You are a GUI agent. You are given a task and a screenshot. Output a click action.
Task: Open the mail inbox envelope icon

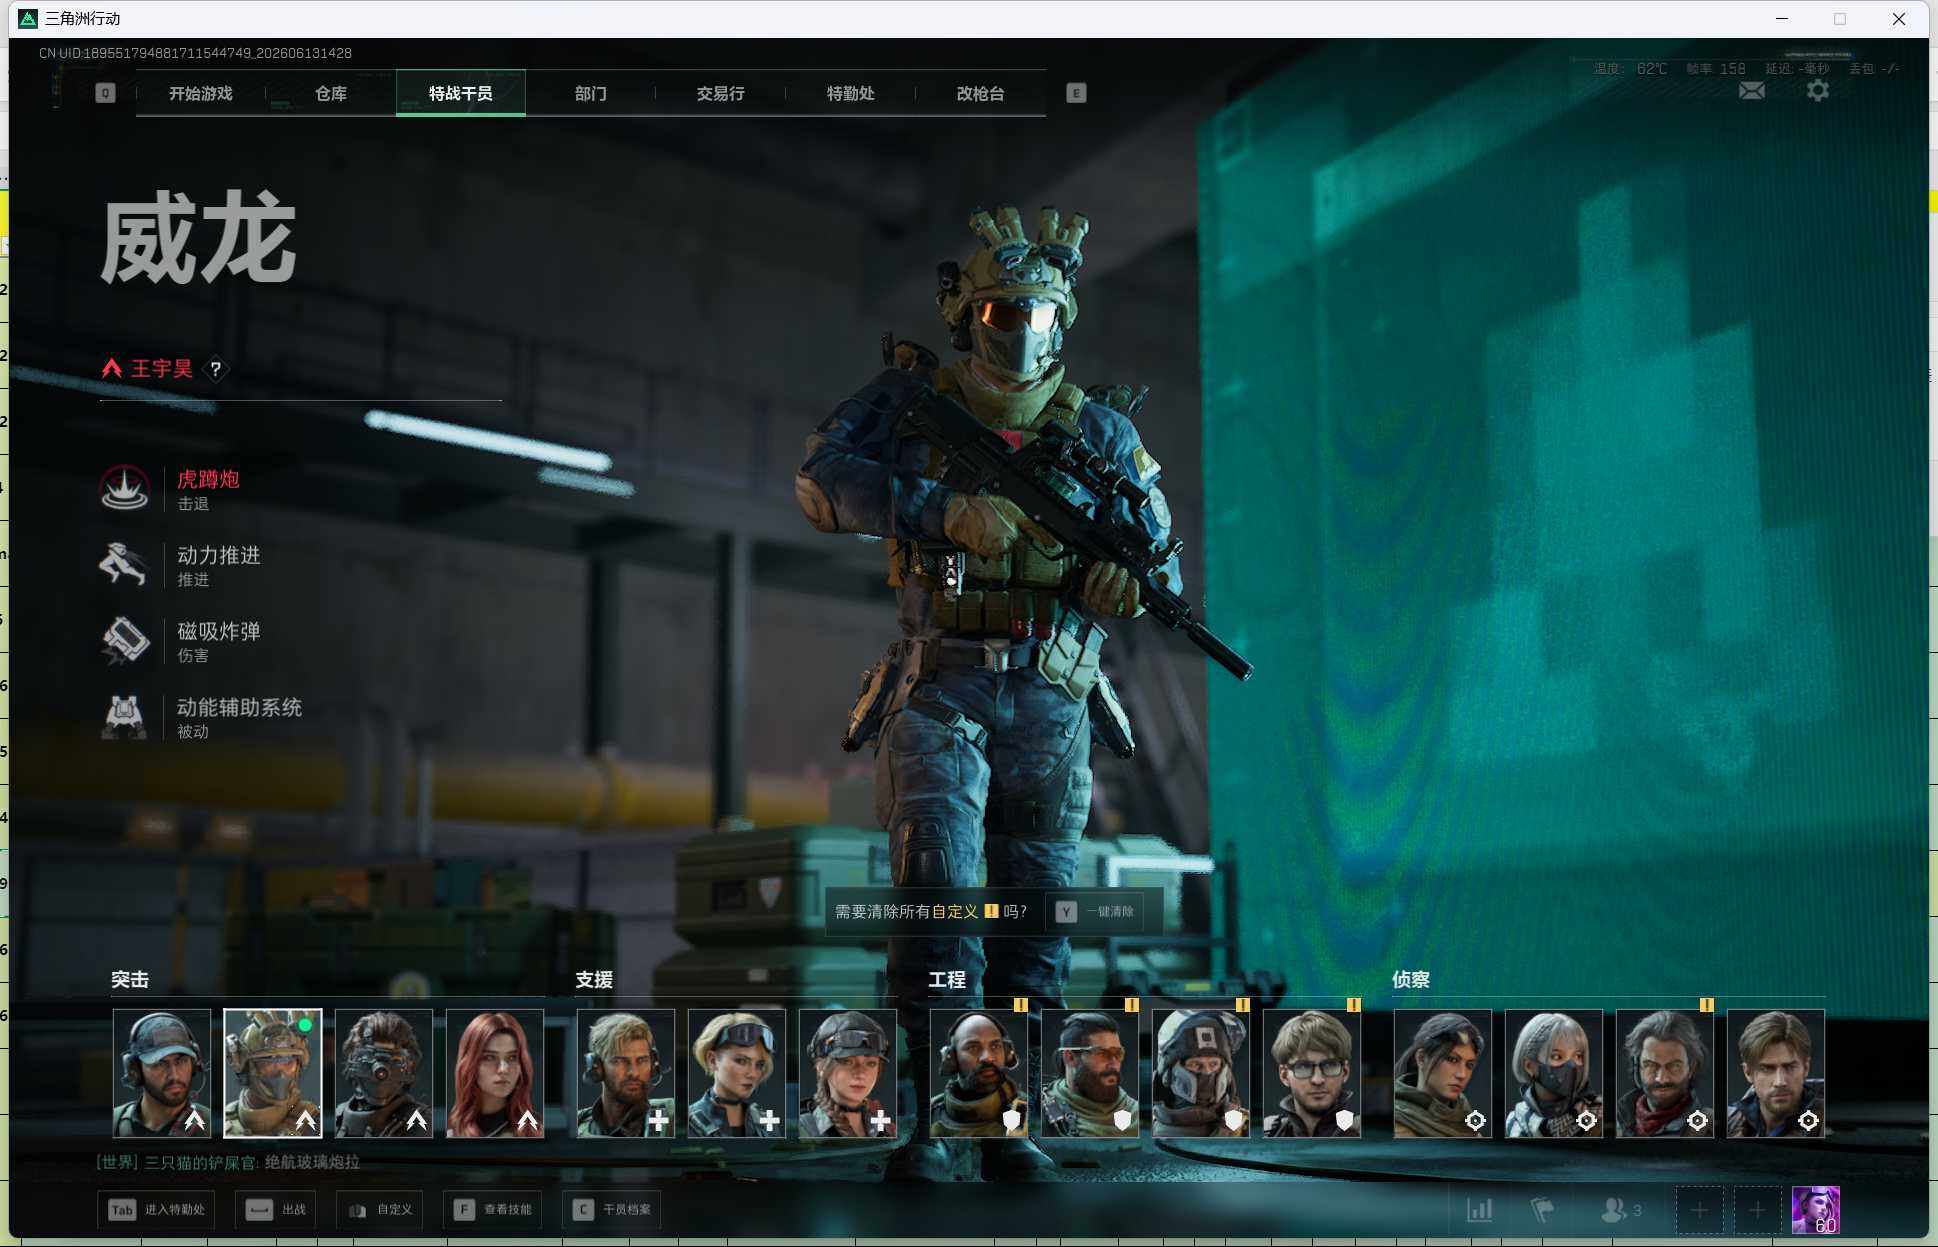(x=1752, y=91)
